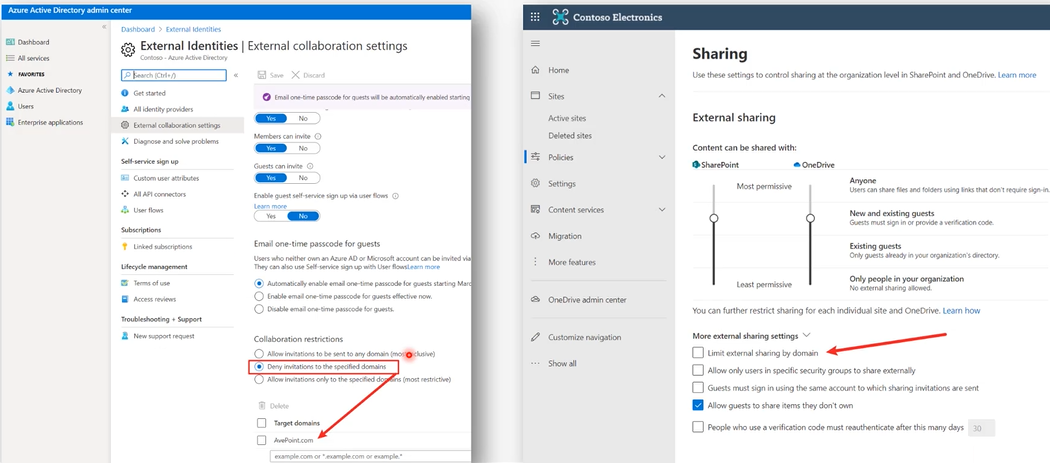Open Learn more link in Sharing description

pyautogui.click(x=1017, y=75)
